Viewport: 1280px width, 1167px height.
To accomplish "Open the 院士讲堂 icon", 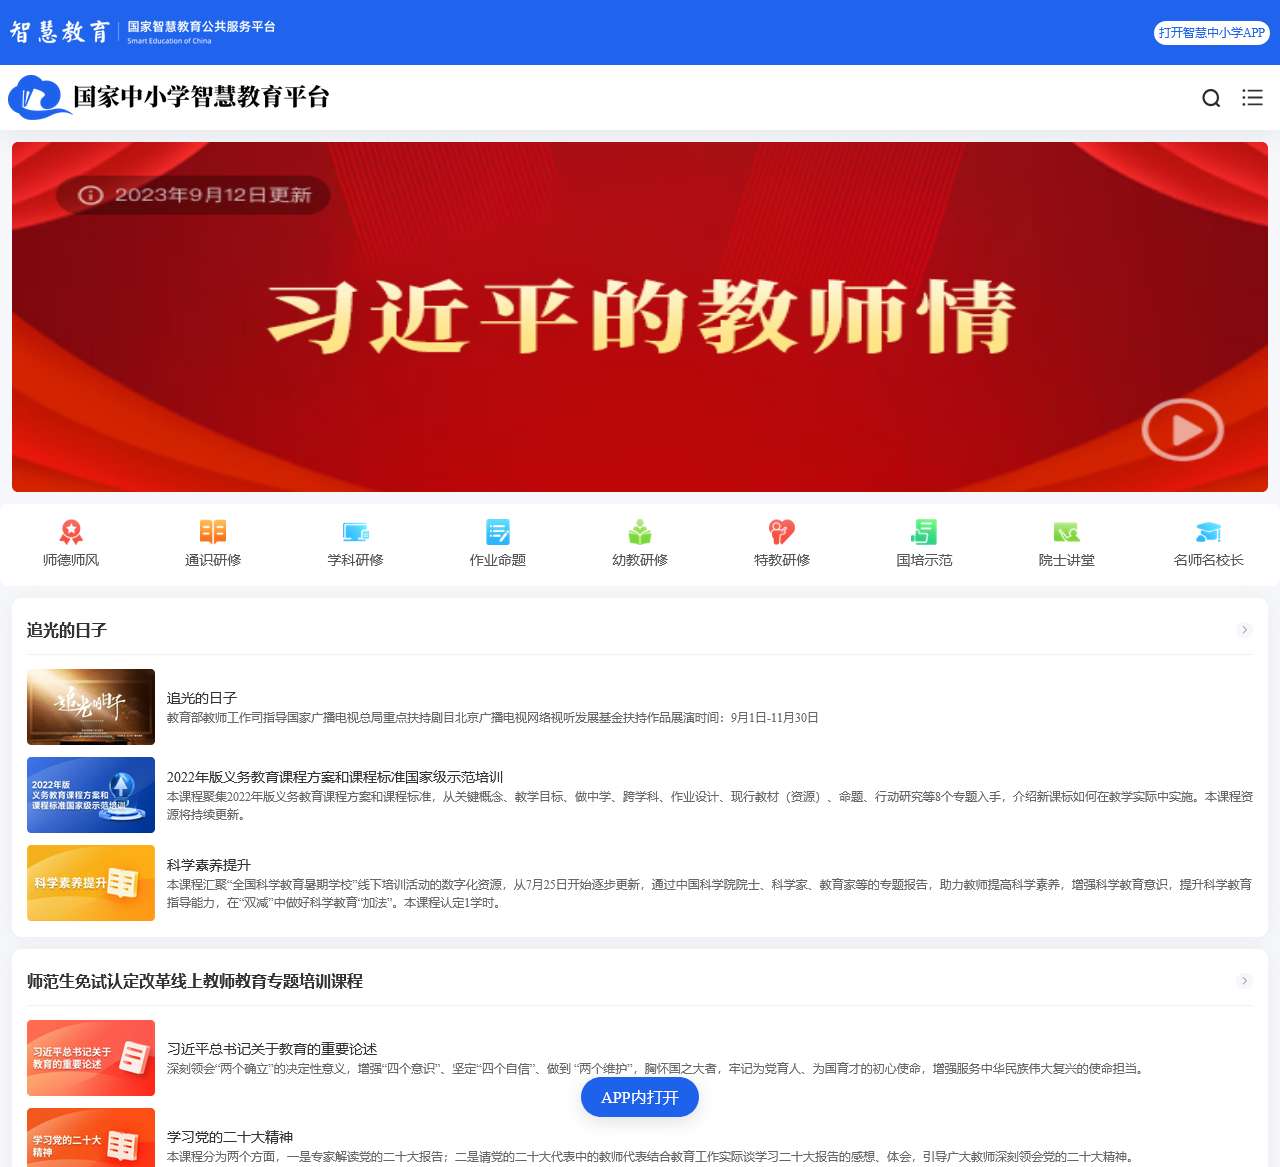I will click(x=1067, y=532).
